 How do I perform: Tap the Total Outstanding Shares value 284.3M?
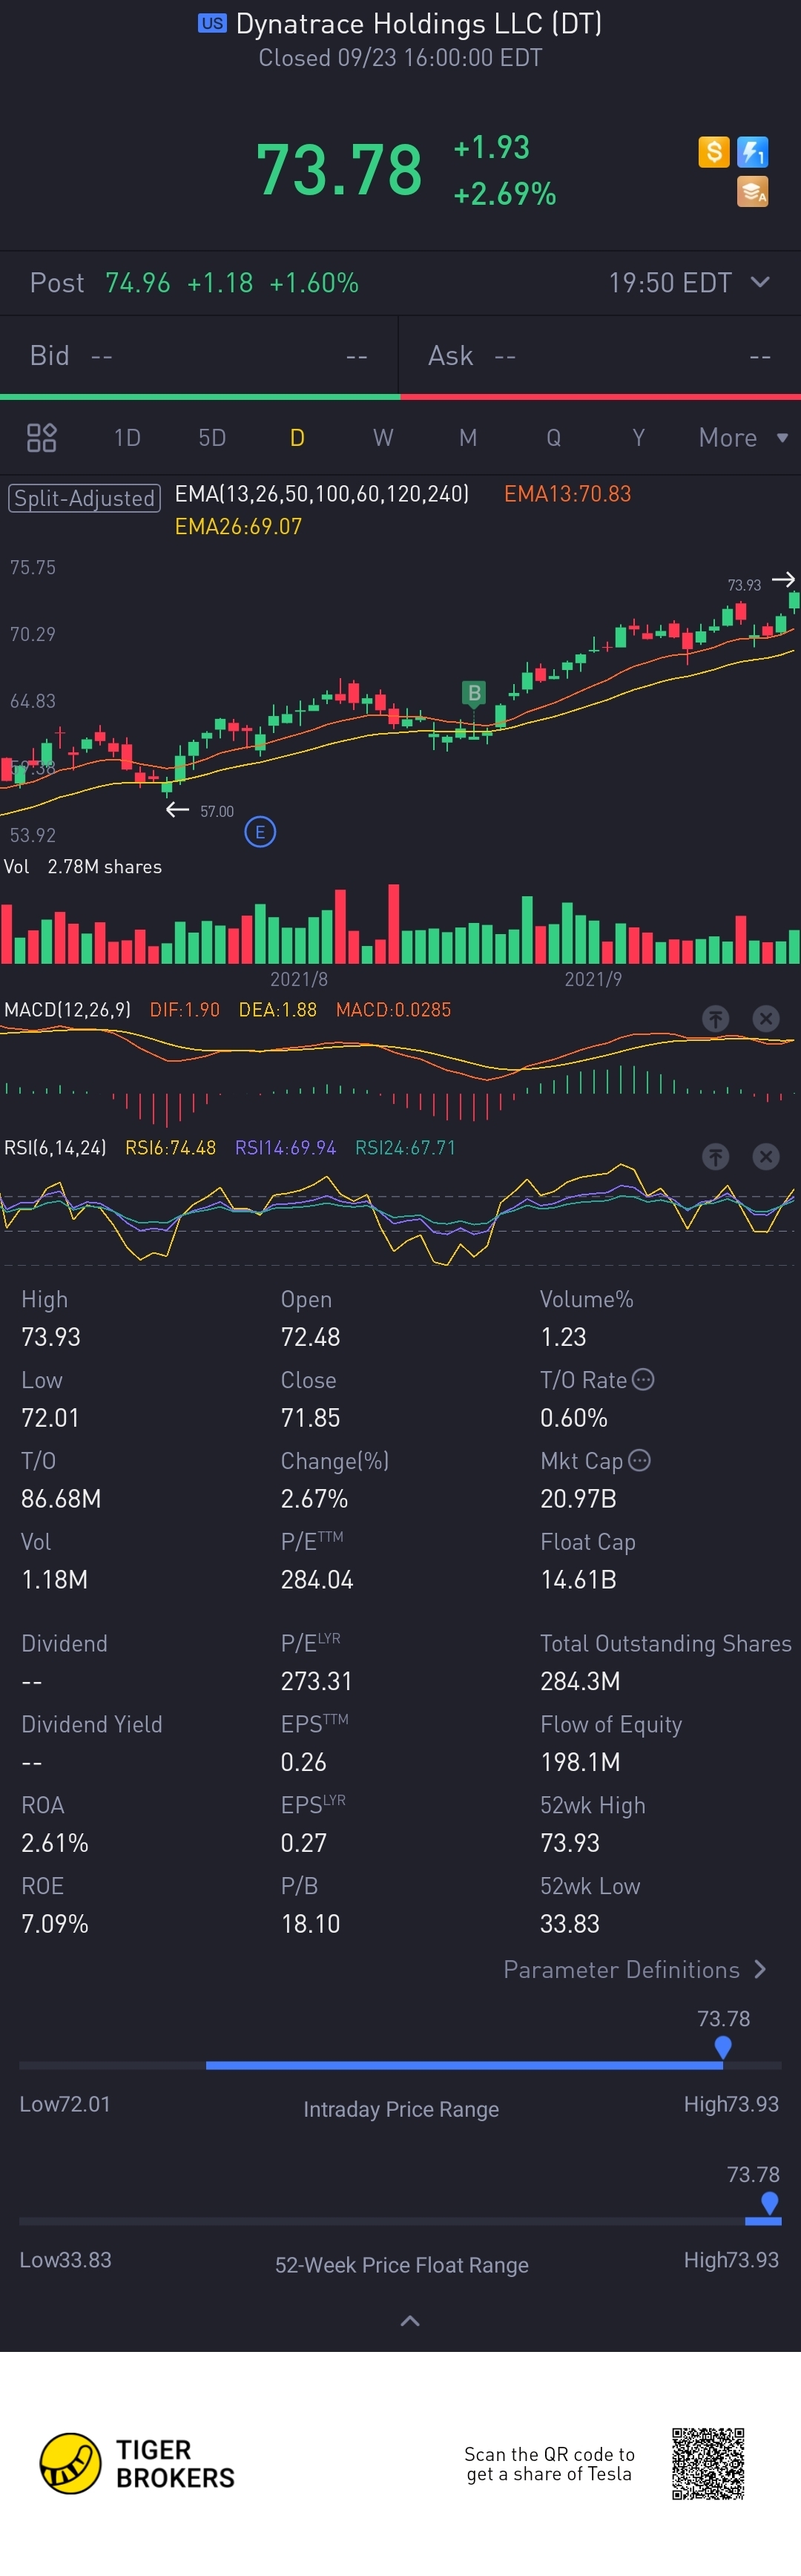pos(580,1681)
